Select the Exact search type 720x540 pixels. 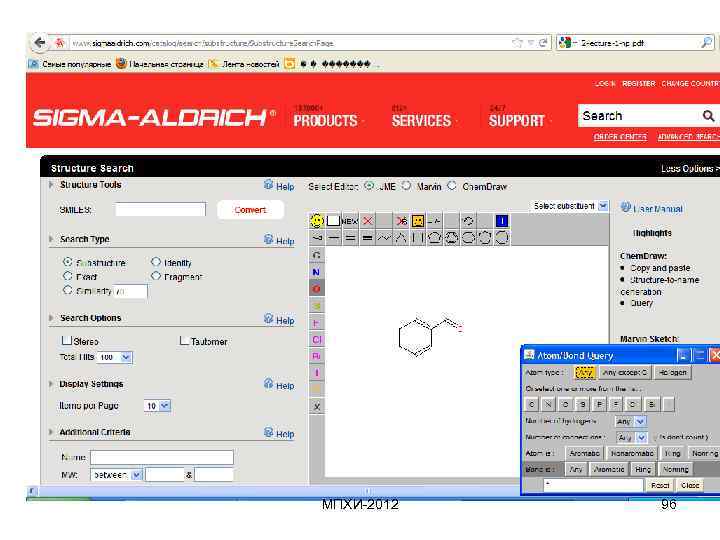(68, 276)
